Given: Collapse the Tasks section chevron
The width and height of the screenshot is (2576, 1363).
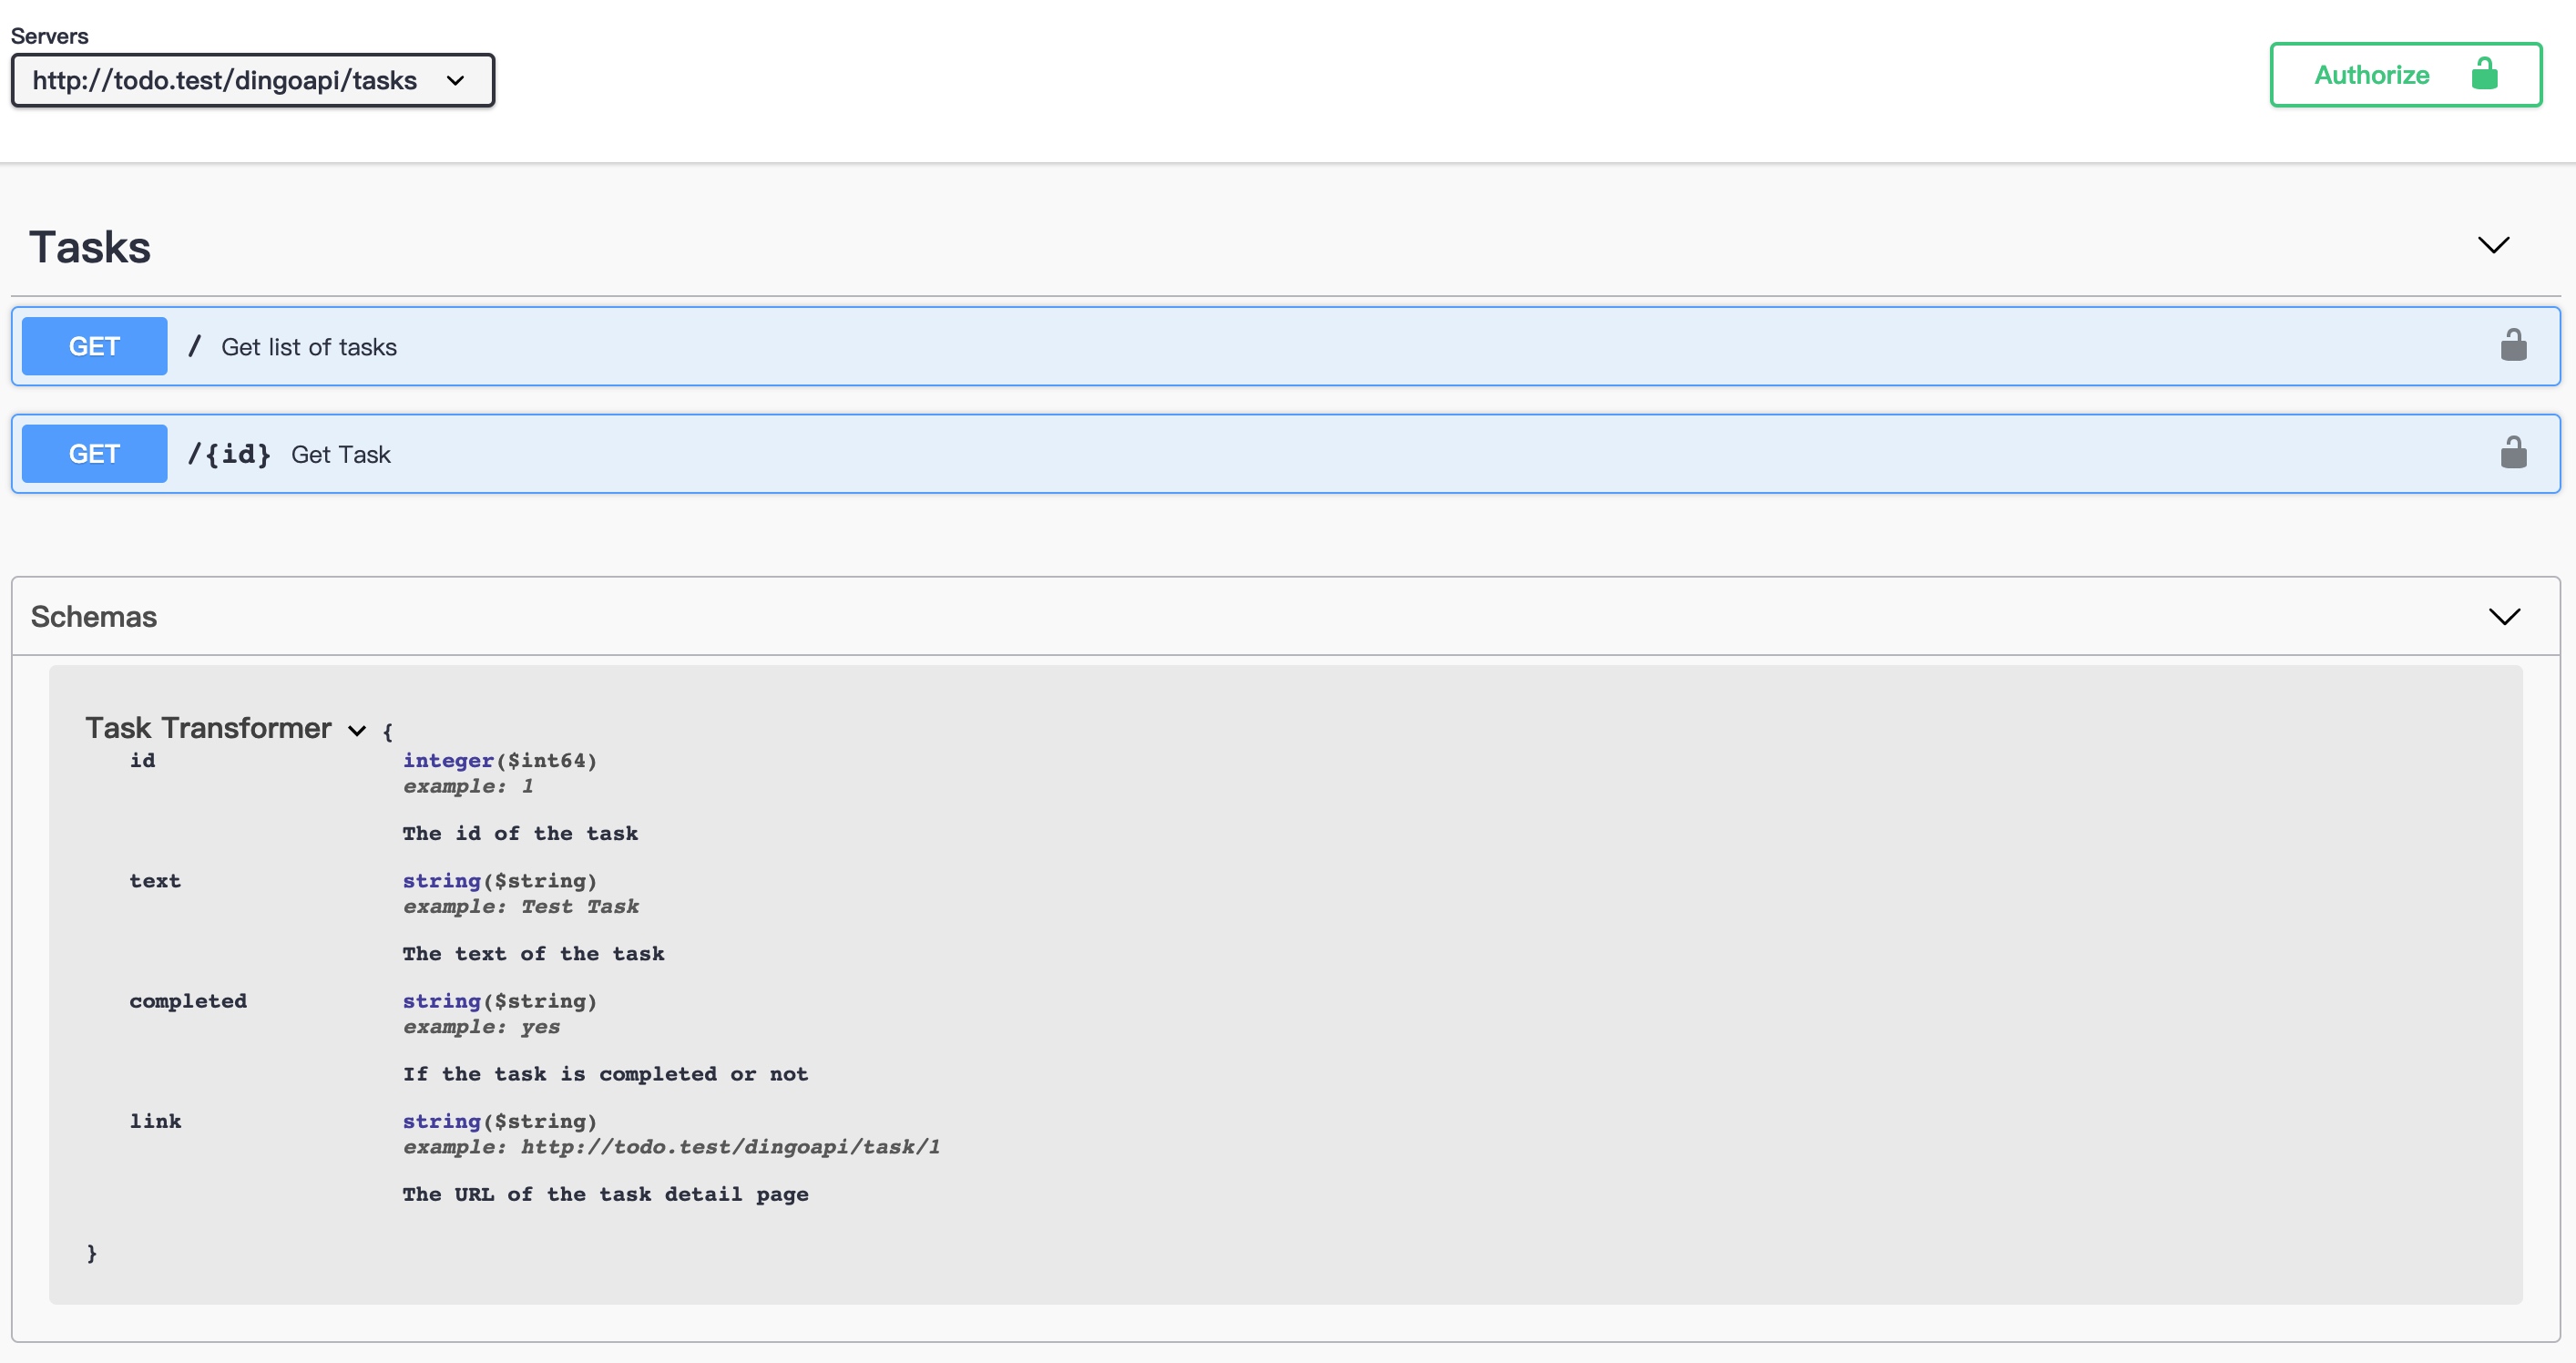Looking at the screenshot, I should point(2492,245).
